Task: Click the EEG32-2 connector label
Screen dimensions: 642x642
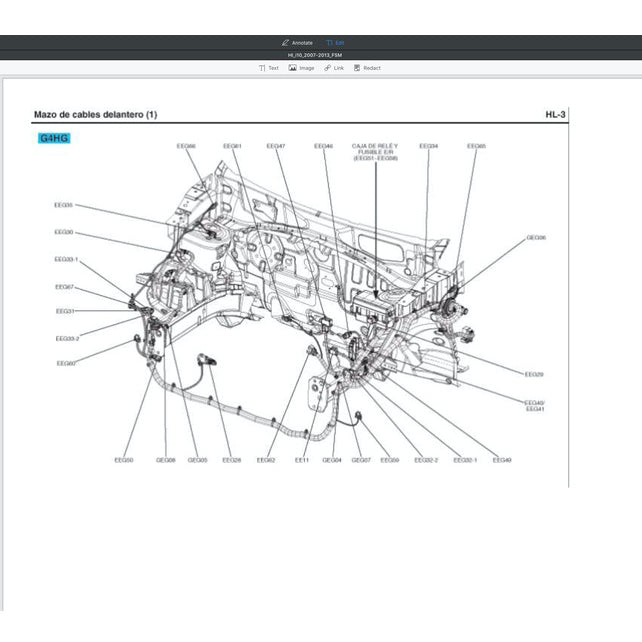Action: click(426, 460)
